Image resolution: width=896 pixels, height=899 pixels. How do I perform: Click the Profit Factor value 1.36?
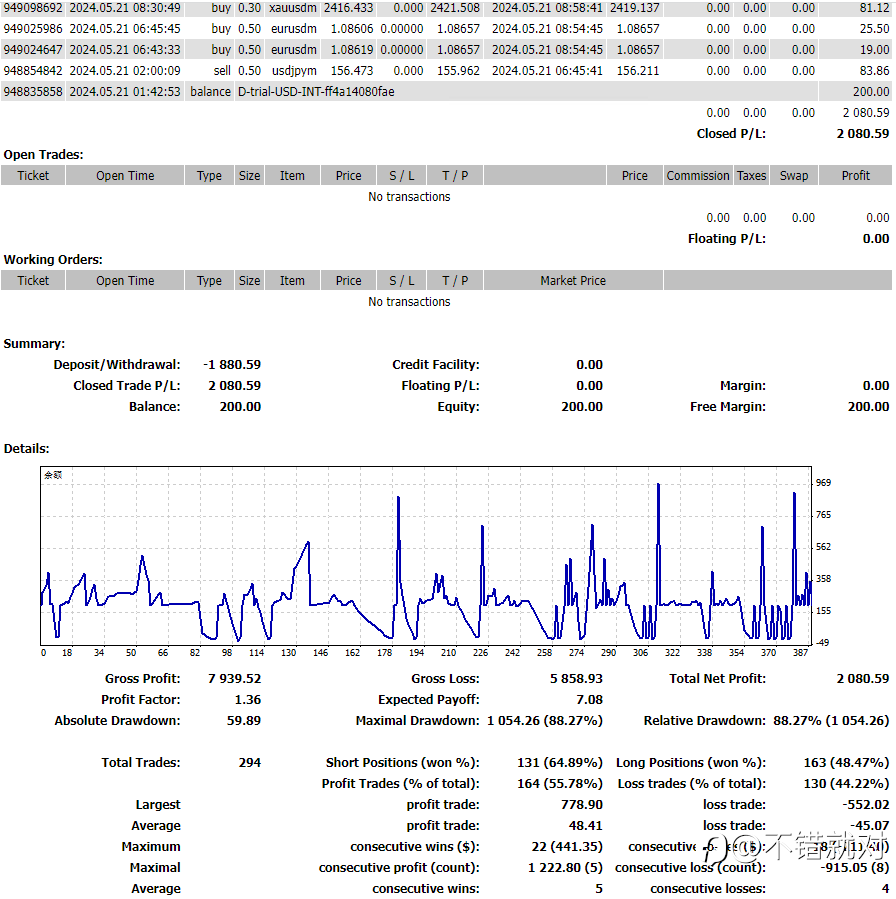[x=248, y=699]
